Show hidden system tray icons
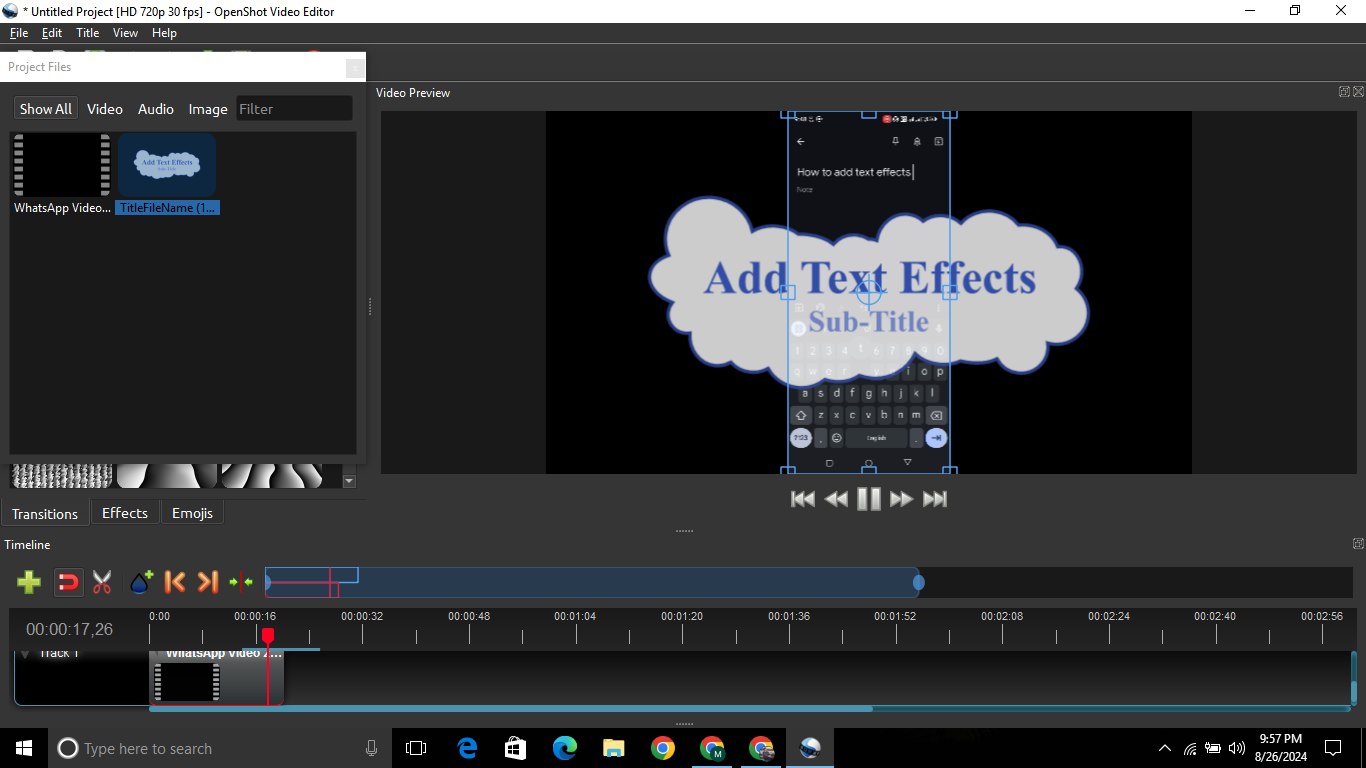The width and height of the screenshot is (1366, 768). tap(1164, 748)
